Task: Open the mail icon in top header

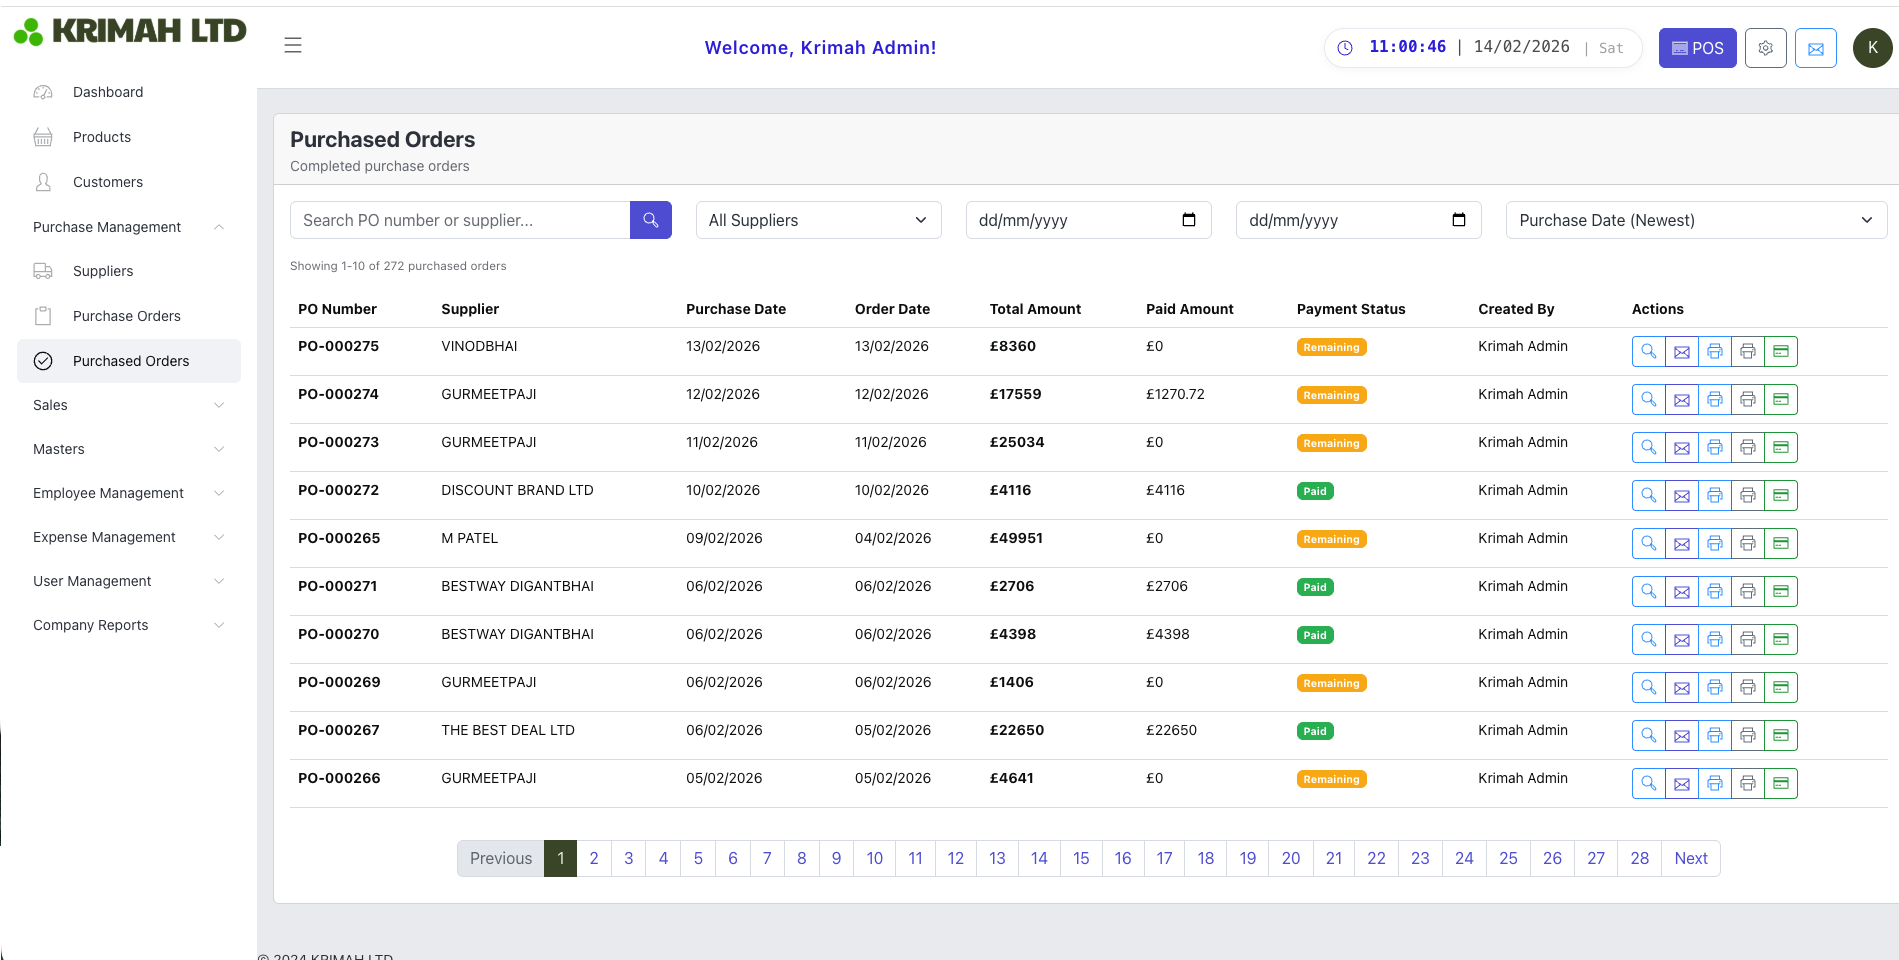Action: tap(1815, 48)
